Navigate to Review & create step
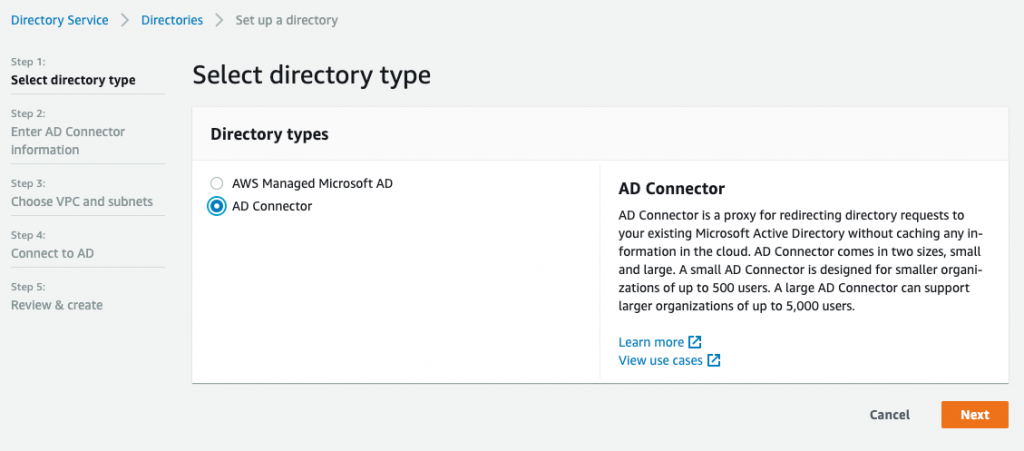The width and height of the screenshot is (1024, 451). pos(57,305)
